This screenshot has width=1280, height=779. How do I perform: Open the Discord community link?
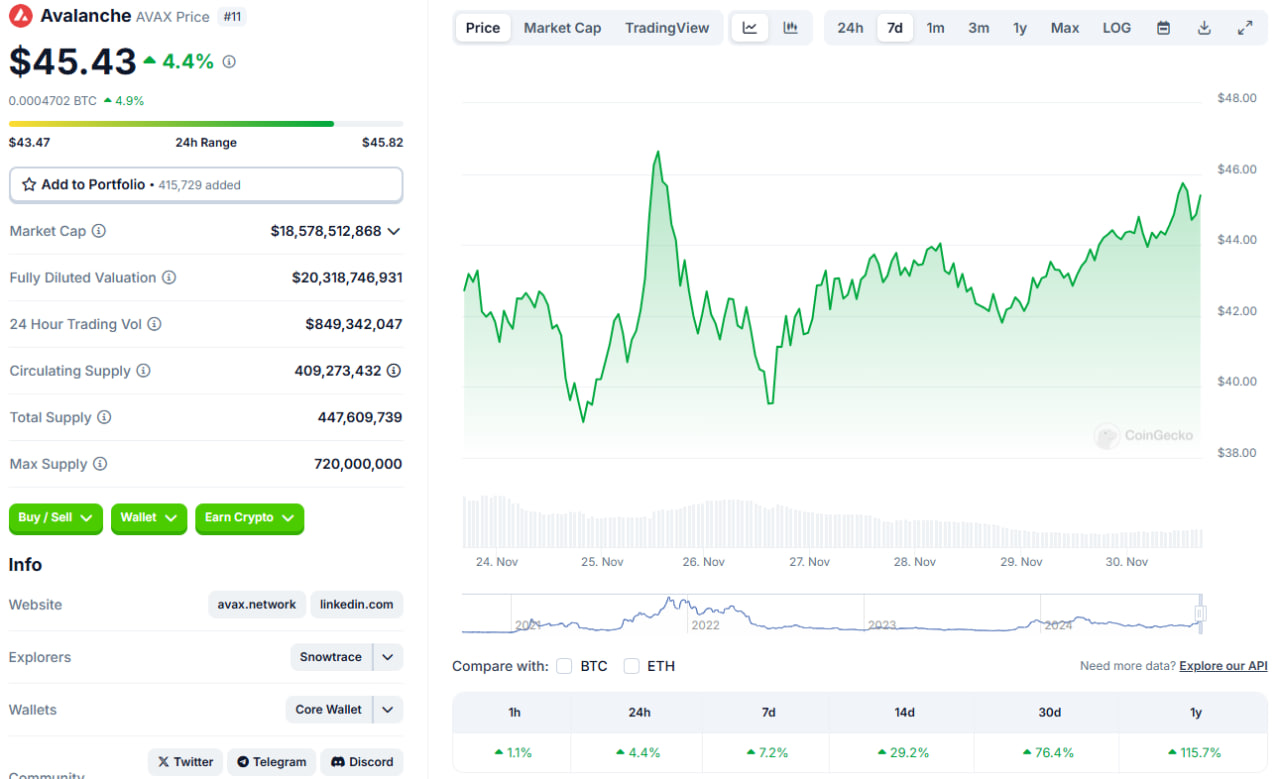tap(362, 762)
